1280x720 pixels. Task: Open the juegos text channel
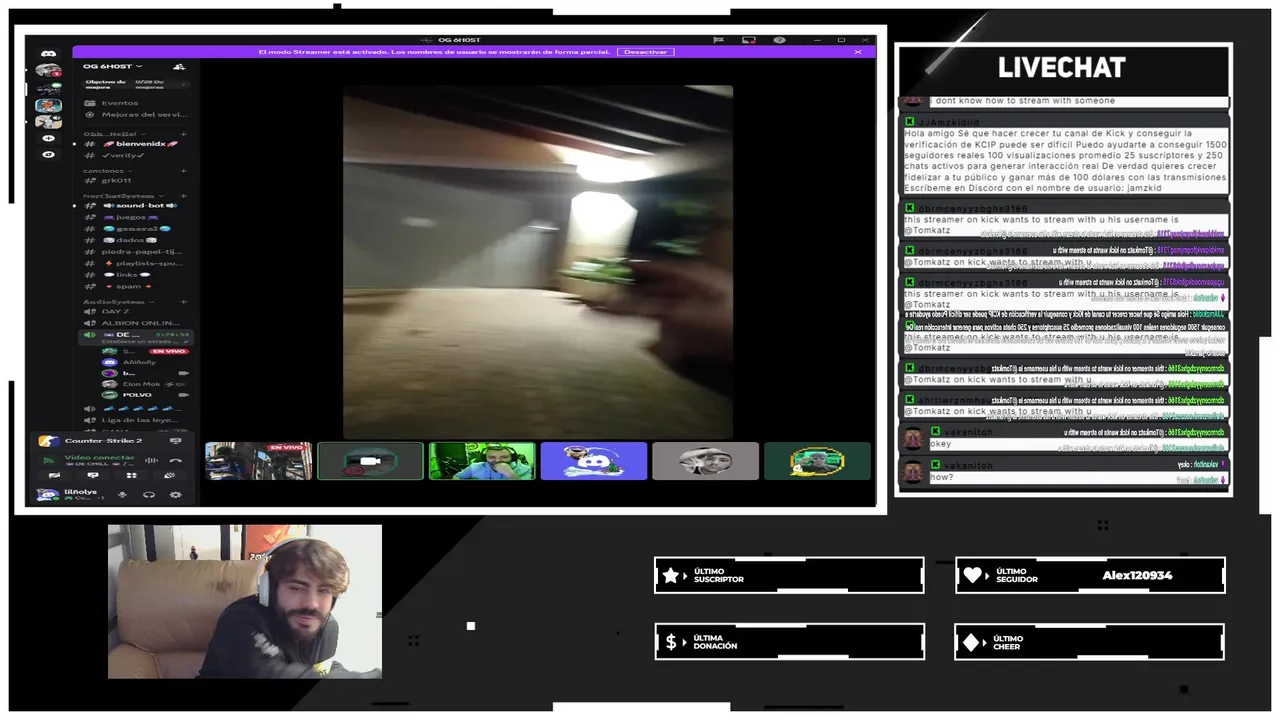point(135,217)
